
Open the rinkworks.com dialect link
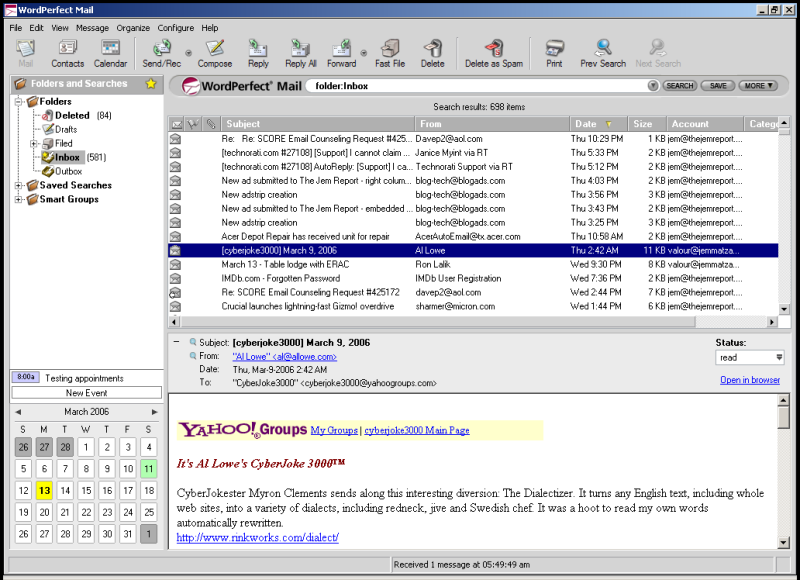(258, 538)
